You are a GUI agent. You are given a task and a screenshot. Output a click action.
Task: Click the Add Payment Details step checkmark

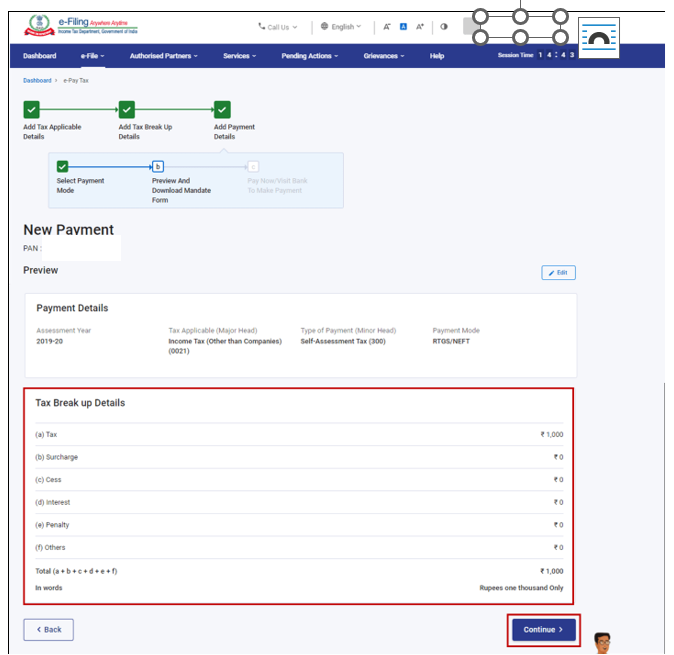(222, 110)
